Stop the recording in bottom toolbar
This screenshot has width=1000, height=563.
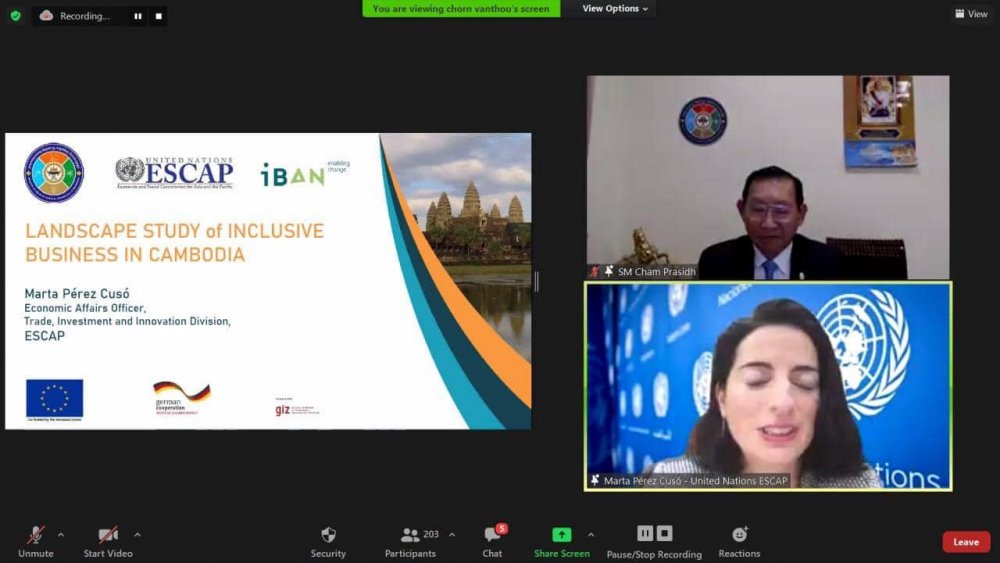[x=665, y=534]
